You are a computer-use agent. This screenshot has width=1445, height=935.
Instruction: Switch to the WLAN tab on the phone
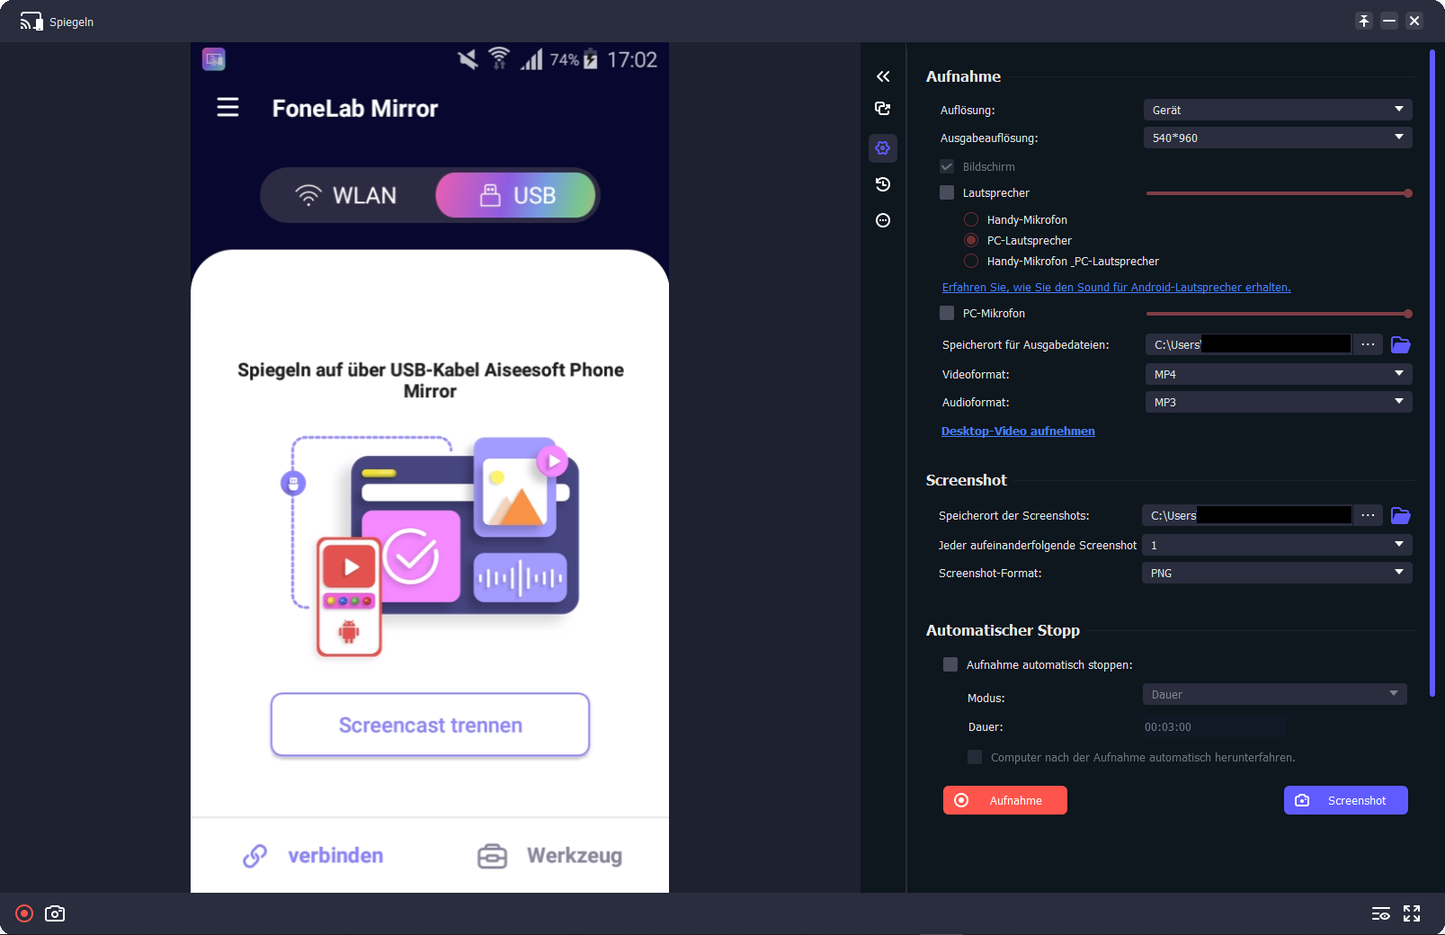[347, 195]
